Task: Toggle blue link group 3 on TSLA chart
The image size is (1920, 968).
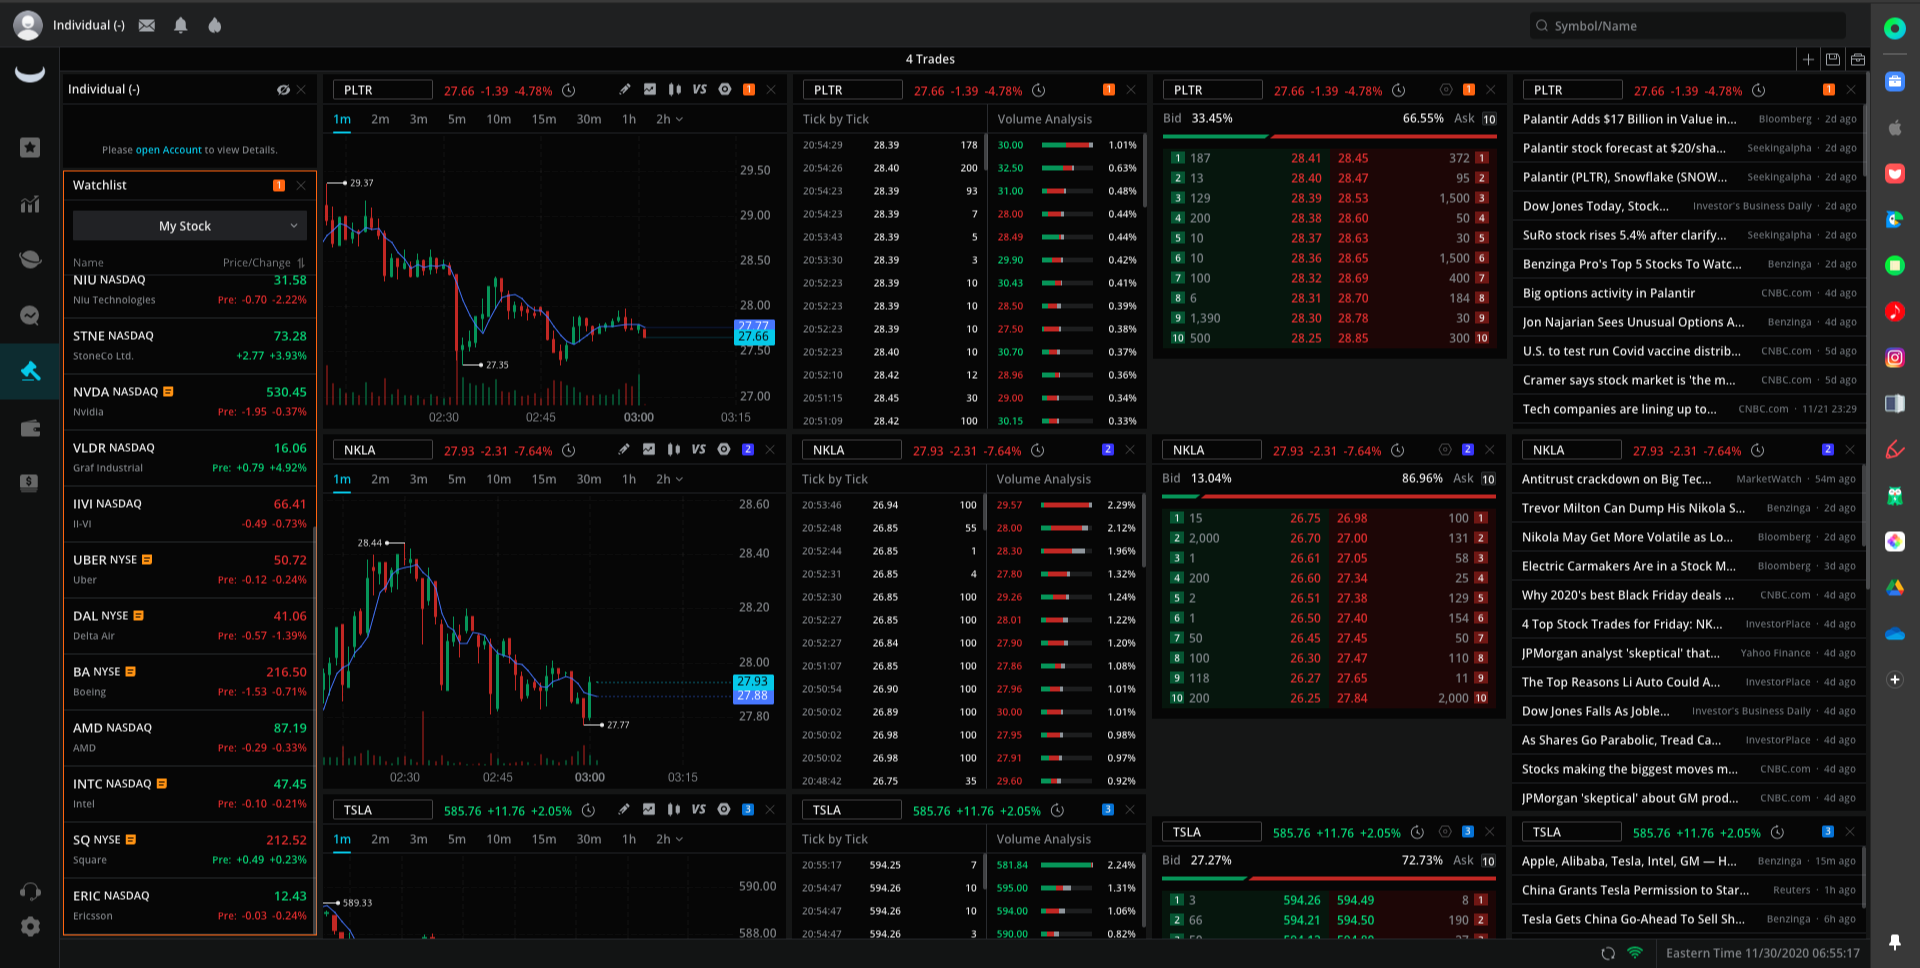Action: 748,809
